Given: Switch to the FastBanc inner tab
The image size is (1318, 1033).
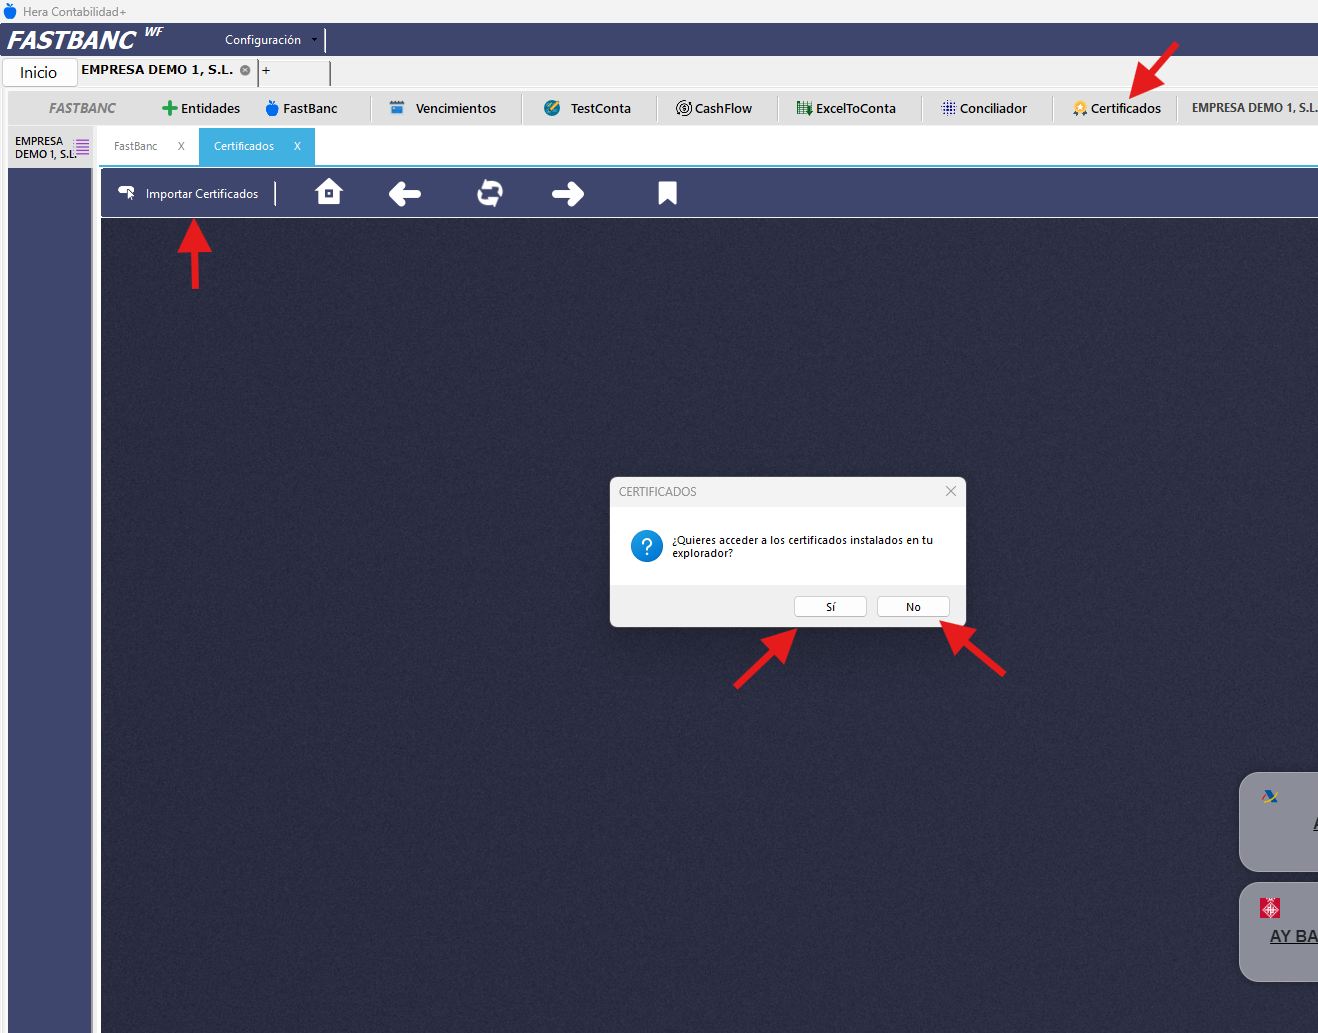Looking at the screenshot, I should [136, 146].
